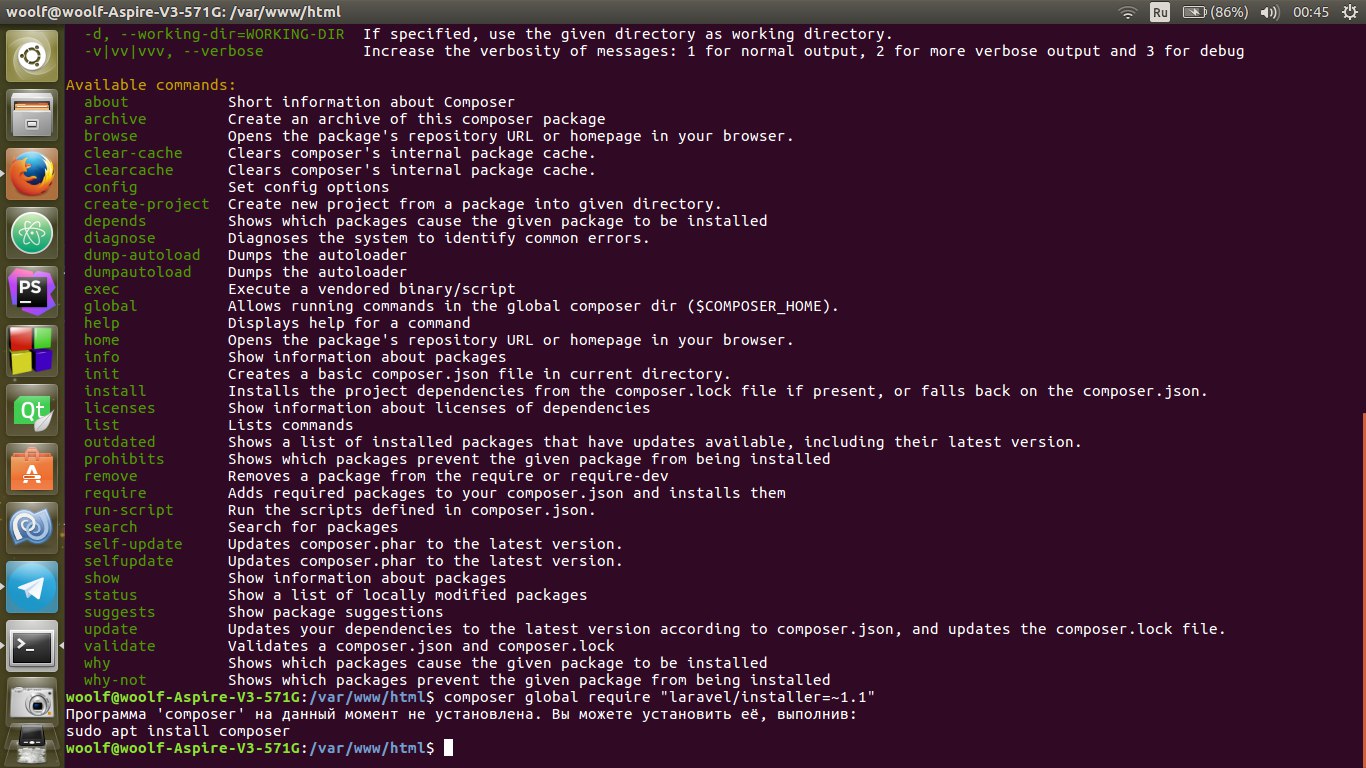This screenshot has width=1366, height=768.
Task: Open the Ubuntu Dash search
Action: pos(32,56)
